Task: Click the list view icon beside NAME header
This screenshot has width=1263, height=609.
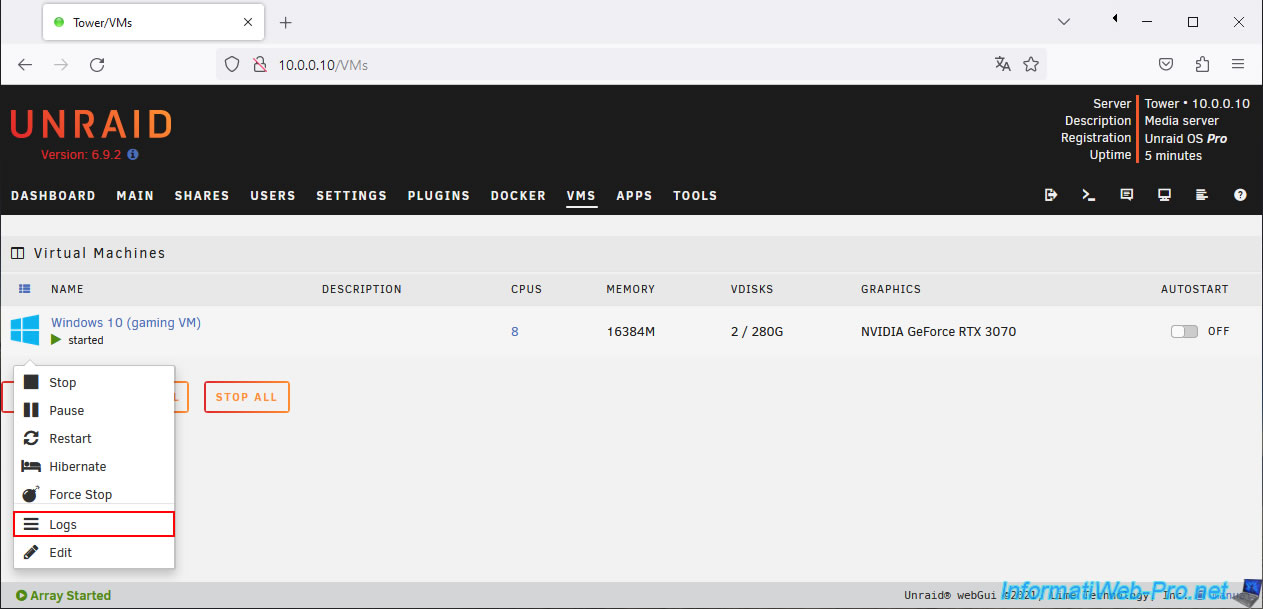Action: (x=25, y=289)
